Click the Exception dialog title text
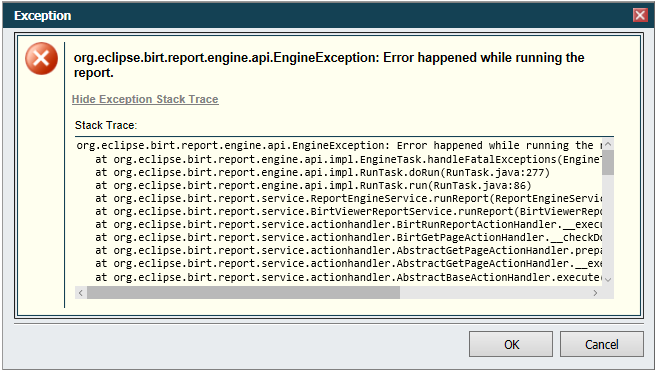The width and height of the screenshot is (655, 370). tap(43, 15)
